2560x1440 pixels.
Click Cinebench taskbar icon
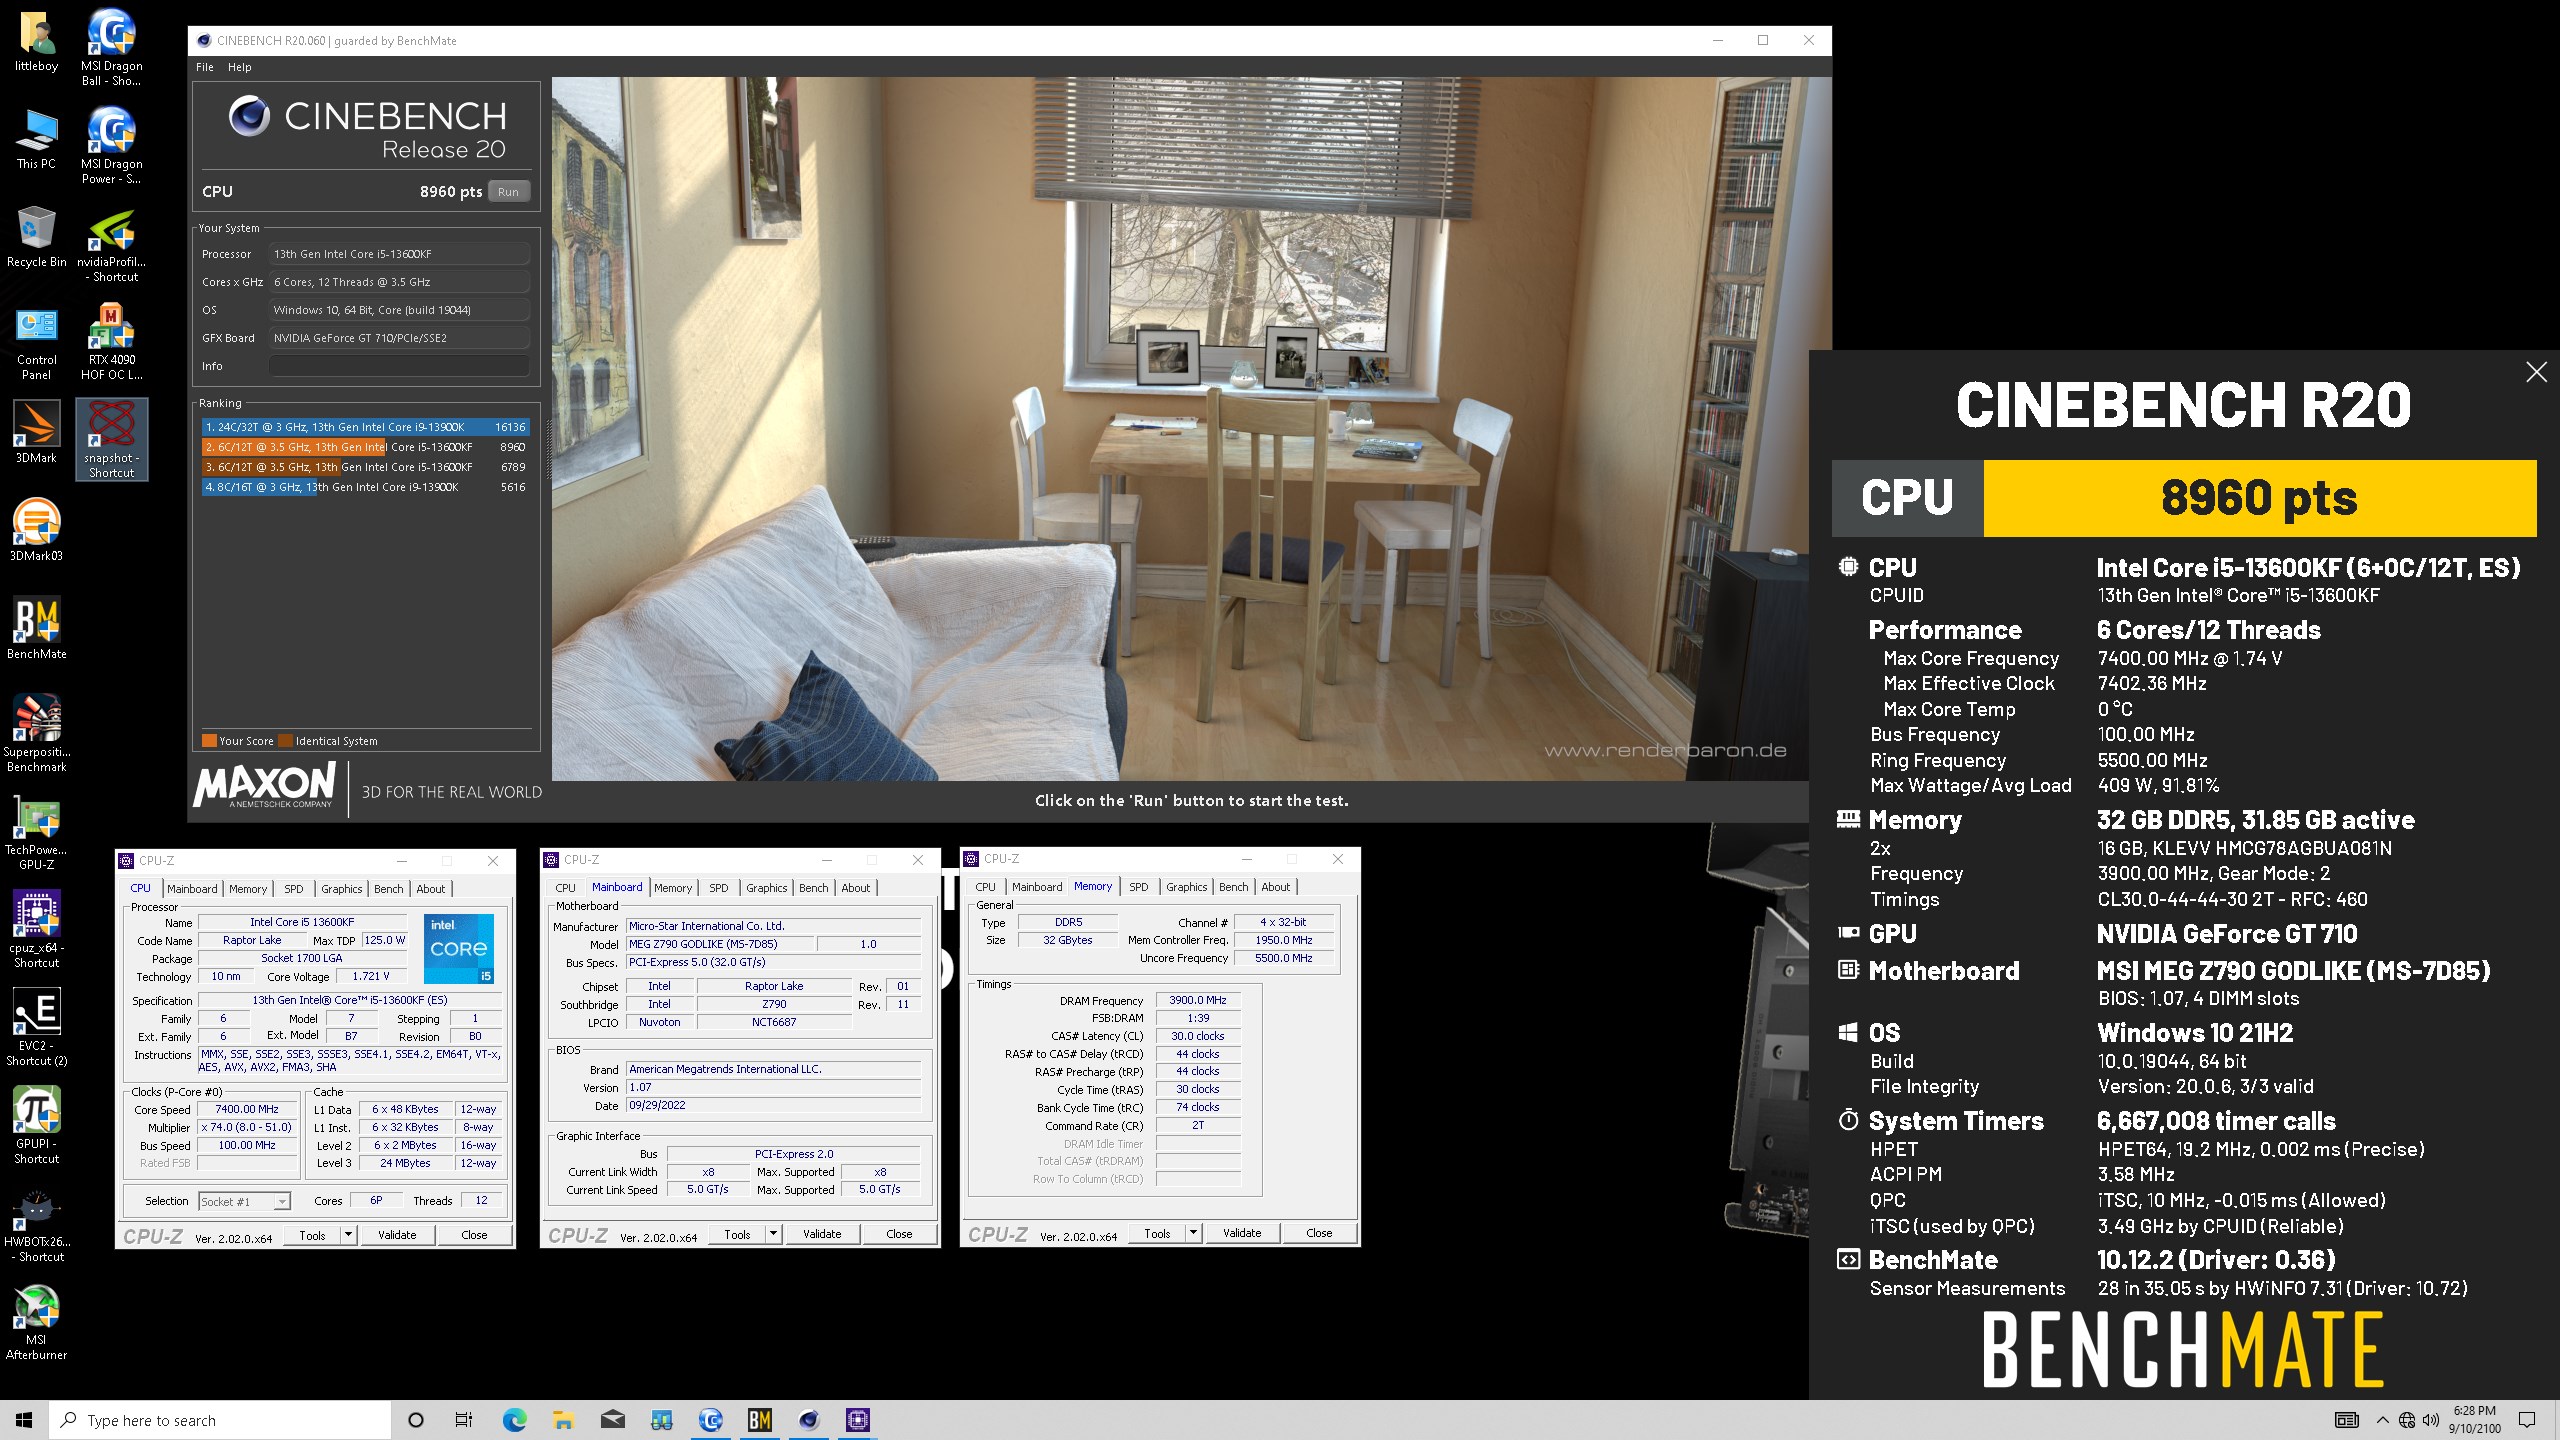coord(809,1419)
